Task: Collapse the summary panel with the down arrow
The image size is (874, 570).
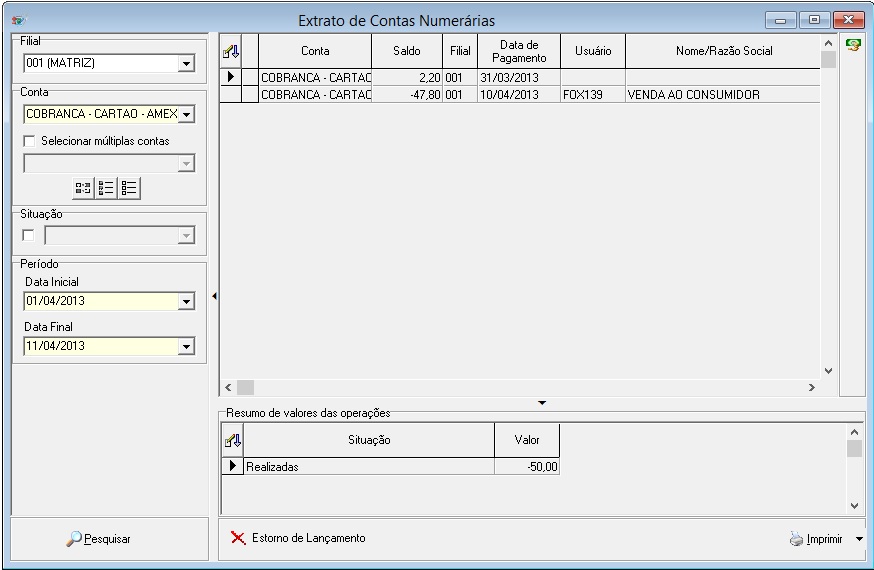Action: point(542,402)
